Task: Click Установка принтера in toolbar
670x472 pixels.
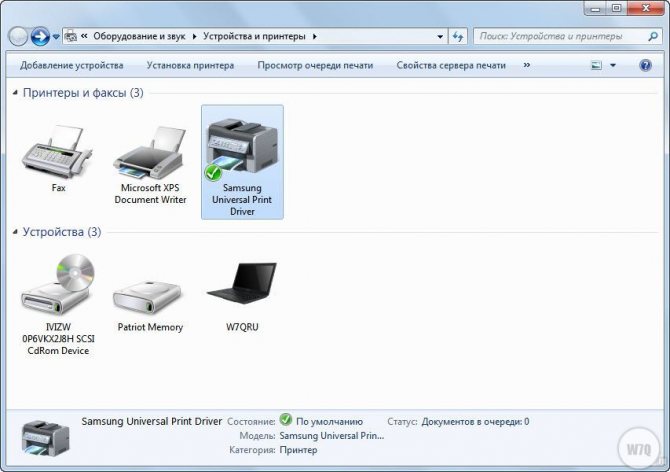Action: (190, 65)
